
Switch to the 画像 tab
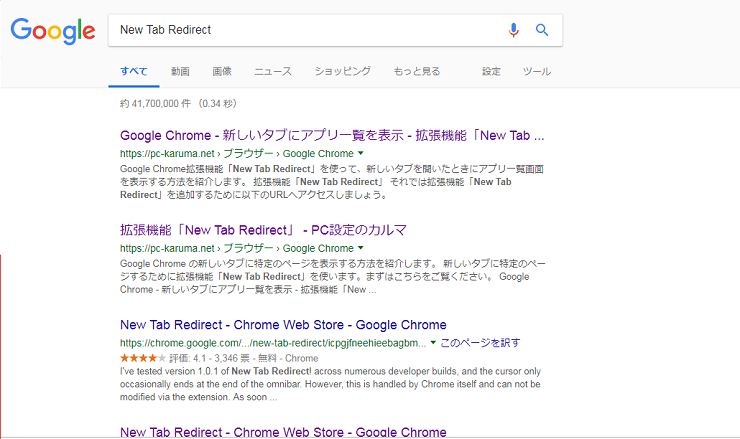222,71
